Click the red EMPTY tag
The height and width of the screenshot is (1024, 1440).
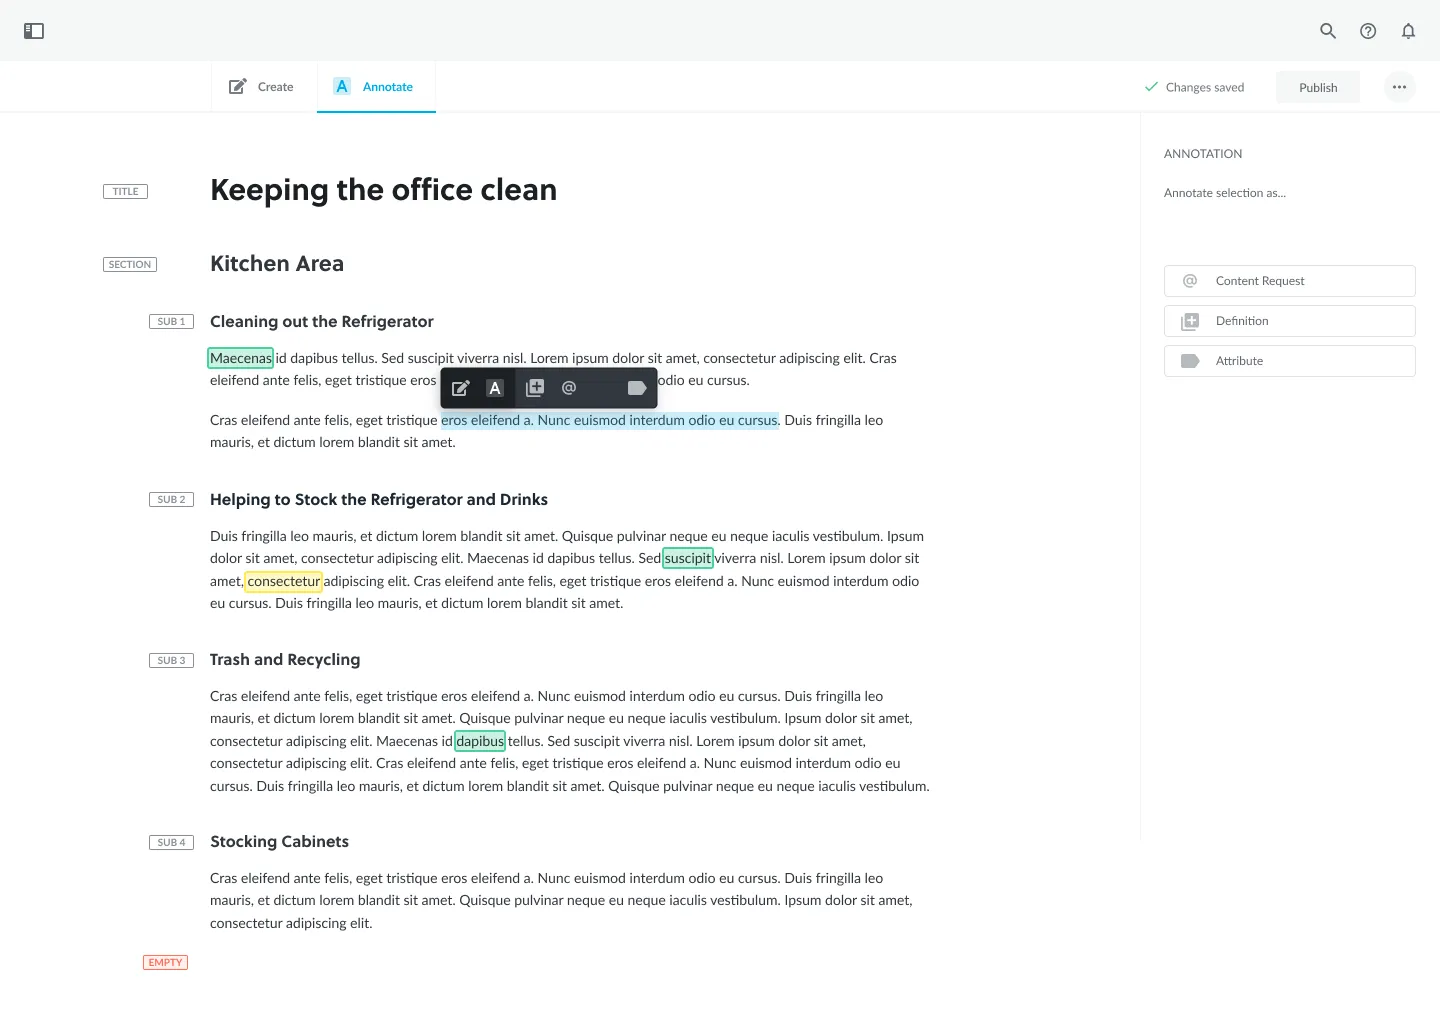coord(165,962)
